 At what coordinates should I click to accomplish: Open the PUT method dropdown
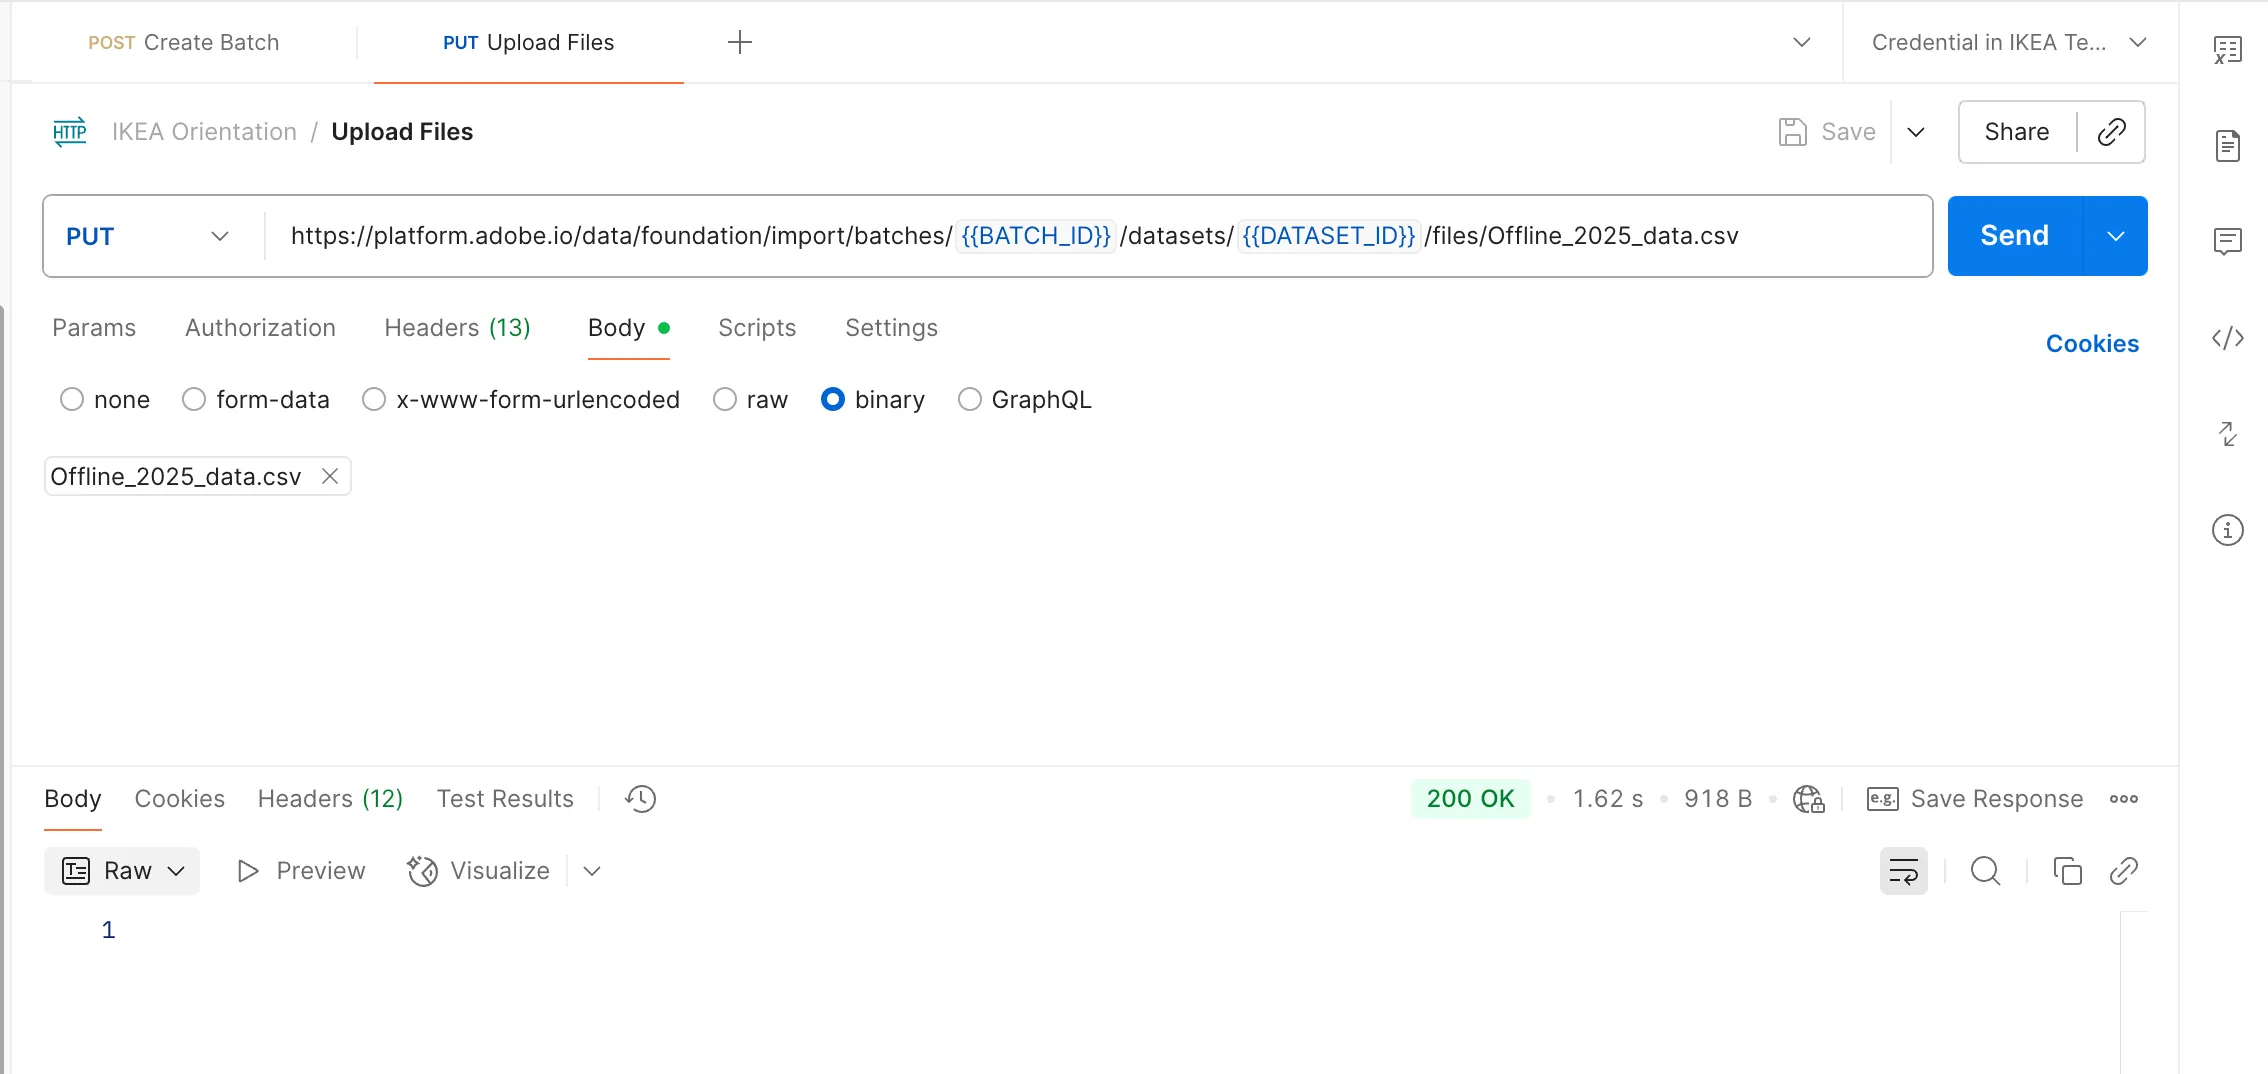(x=149, y=236)
